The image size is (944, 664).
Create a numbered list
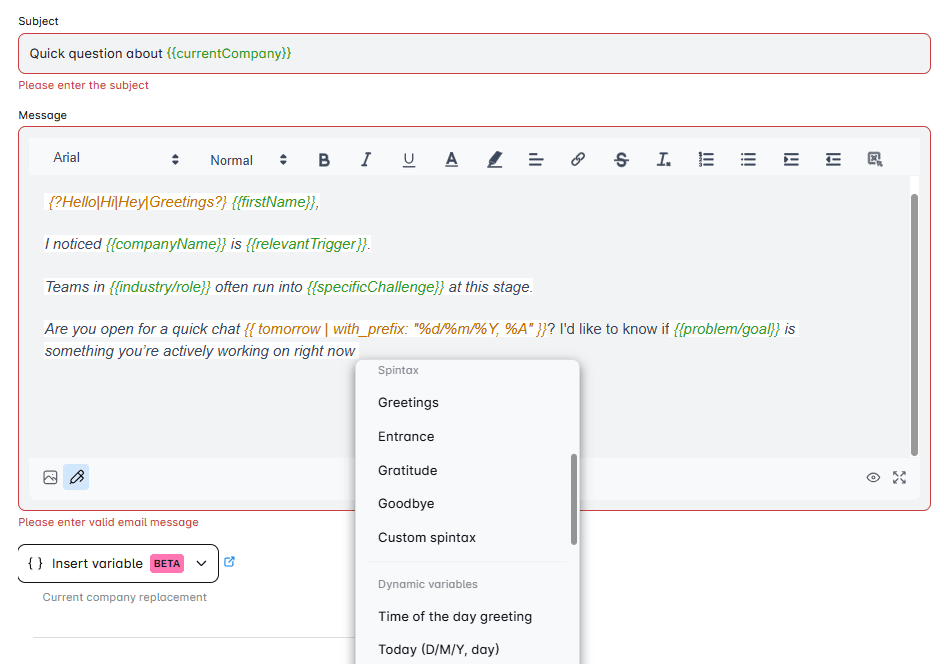pyautogui.click(x=706, y=159)
